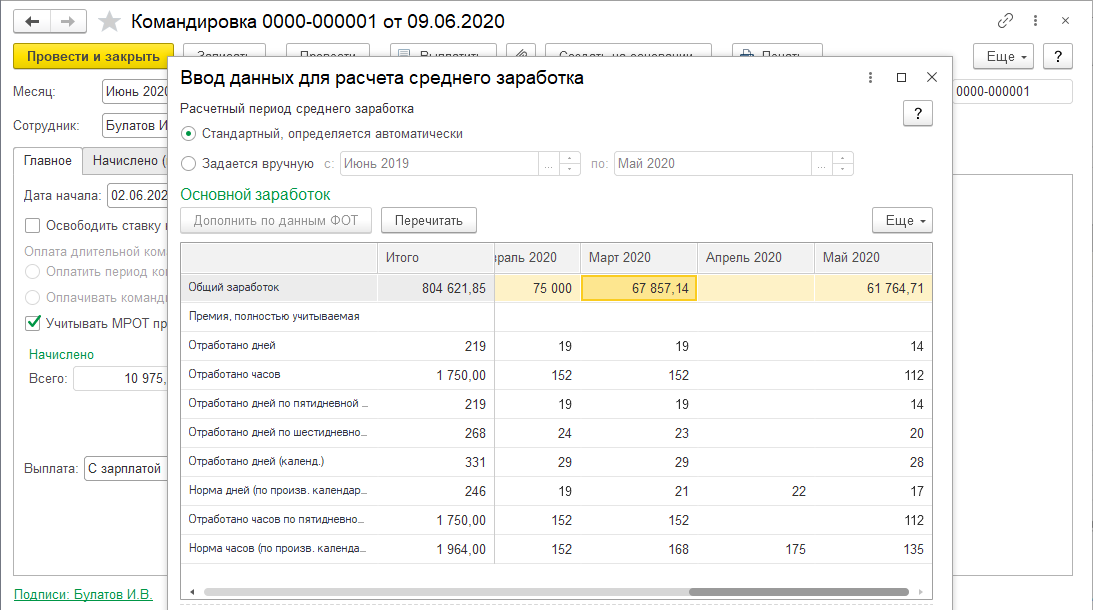Enable 'Освободить ставку' checkbox
This screenshot has width=1093, height=610.
tap(33, 226)
